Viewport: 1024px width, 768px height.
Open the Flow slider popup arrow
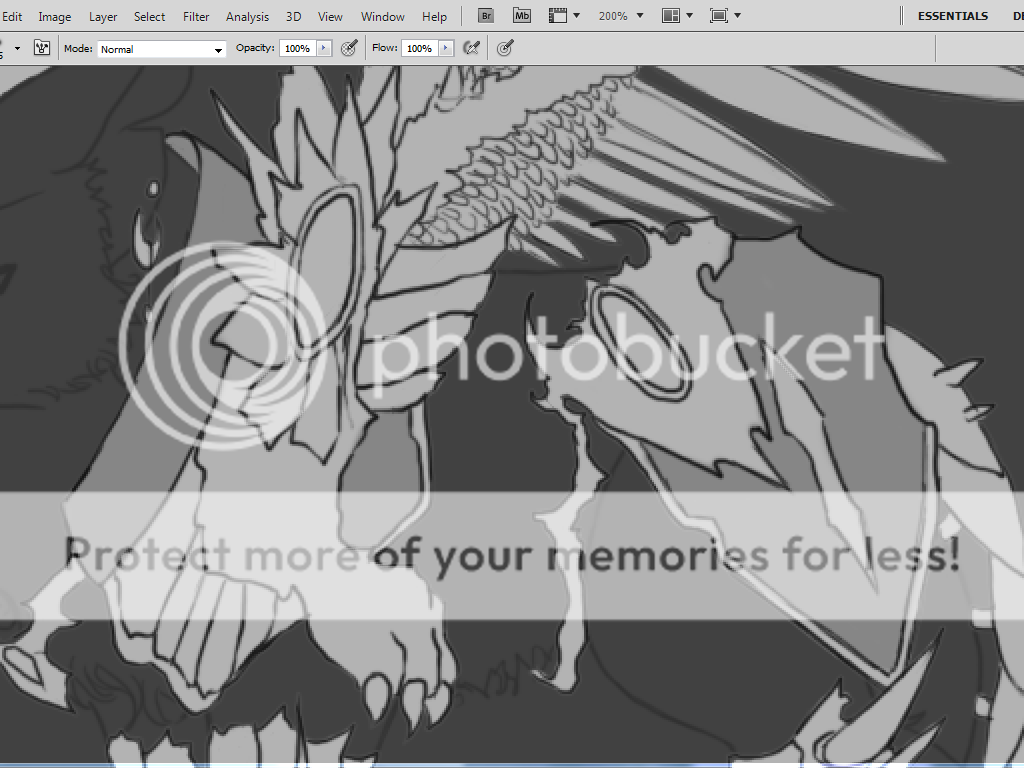click(x=445, y=48)
